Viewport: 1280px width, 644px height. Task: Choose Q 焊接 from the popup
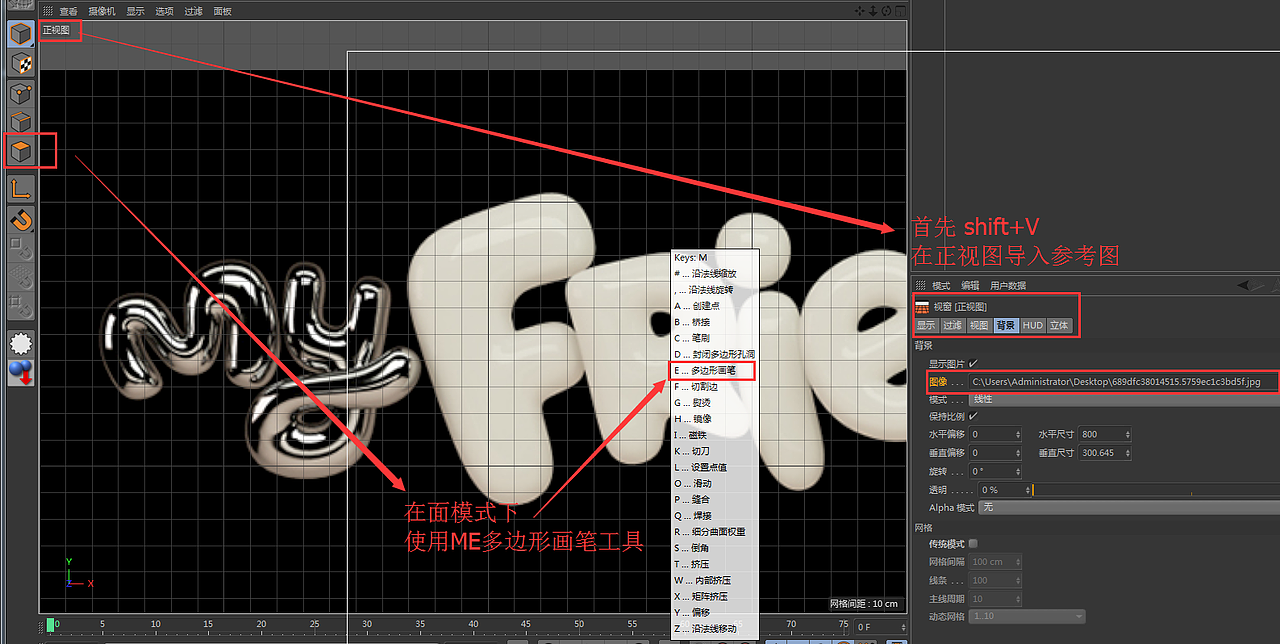[x=714, y=516]
